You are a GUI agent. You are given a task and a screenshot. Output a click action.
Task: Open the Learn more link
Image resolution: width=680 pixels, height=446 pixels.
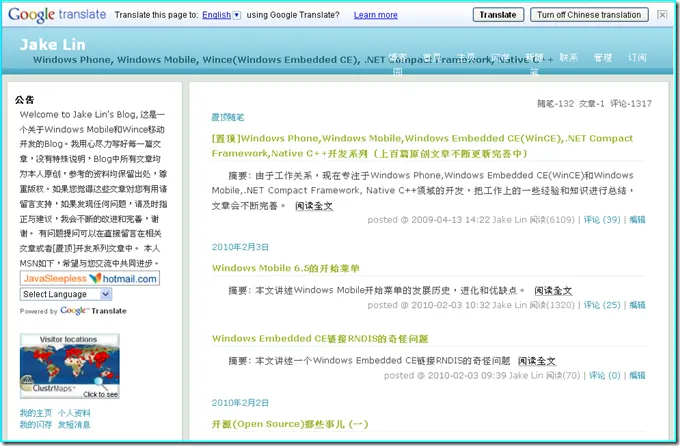(x=376, y=15)
